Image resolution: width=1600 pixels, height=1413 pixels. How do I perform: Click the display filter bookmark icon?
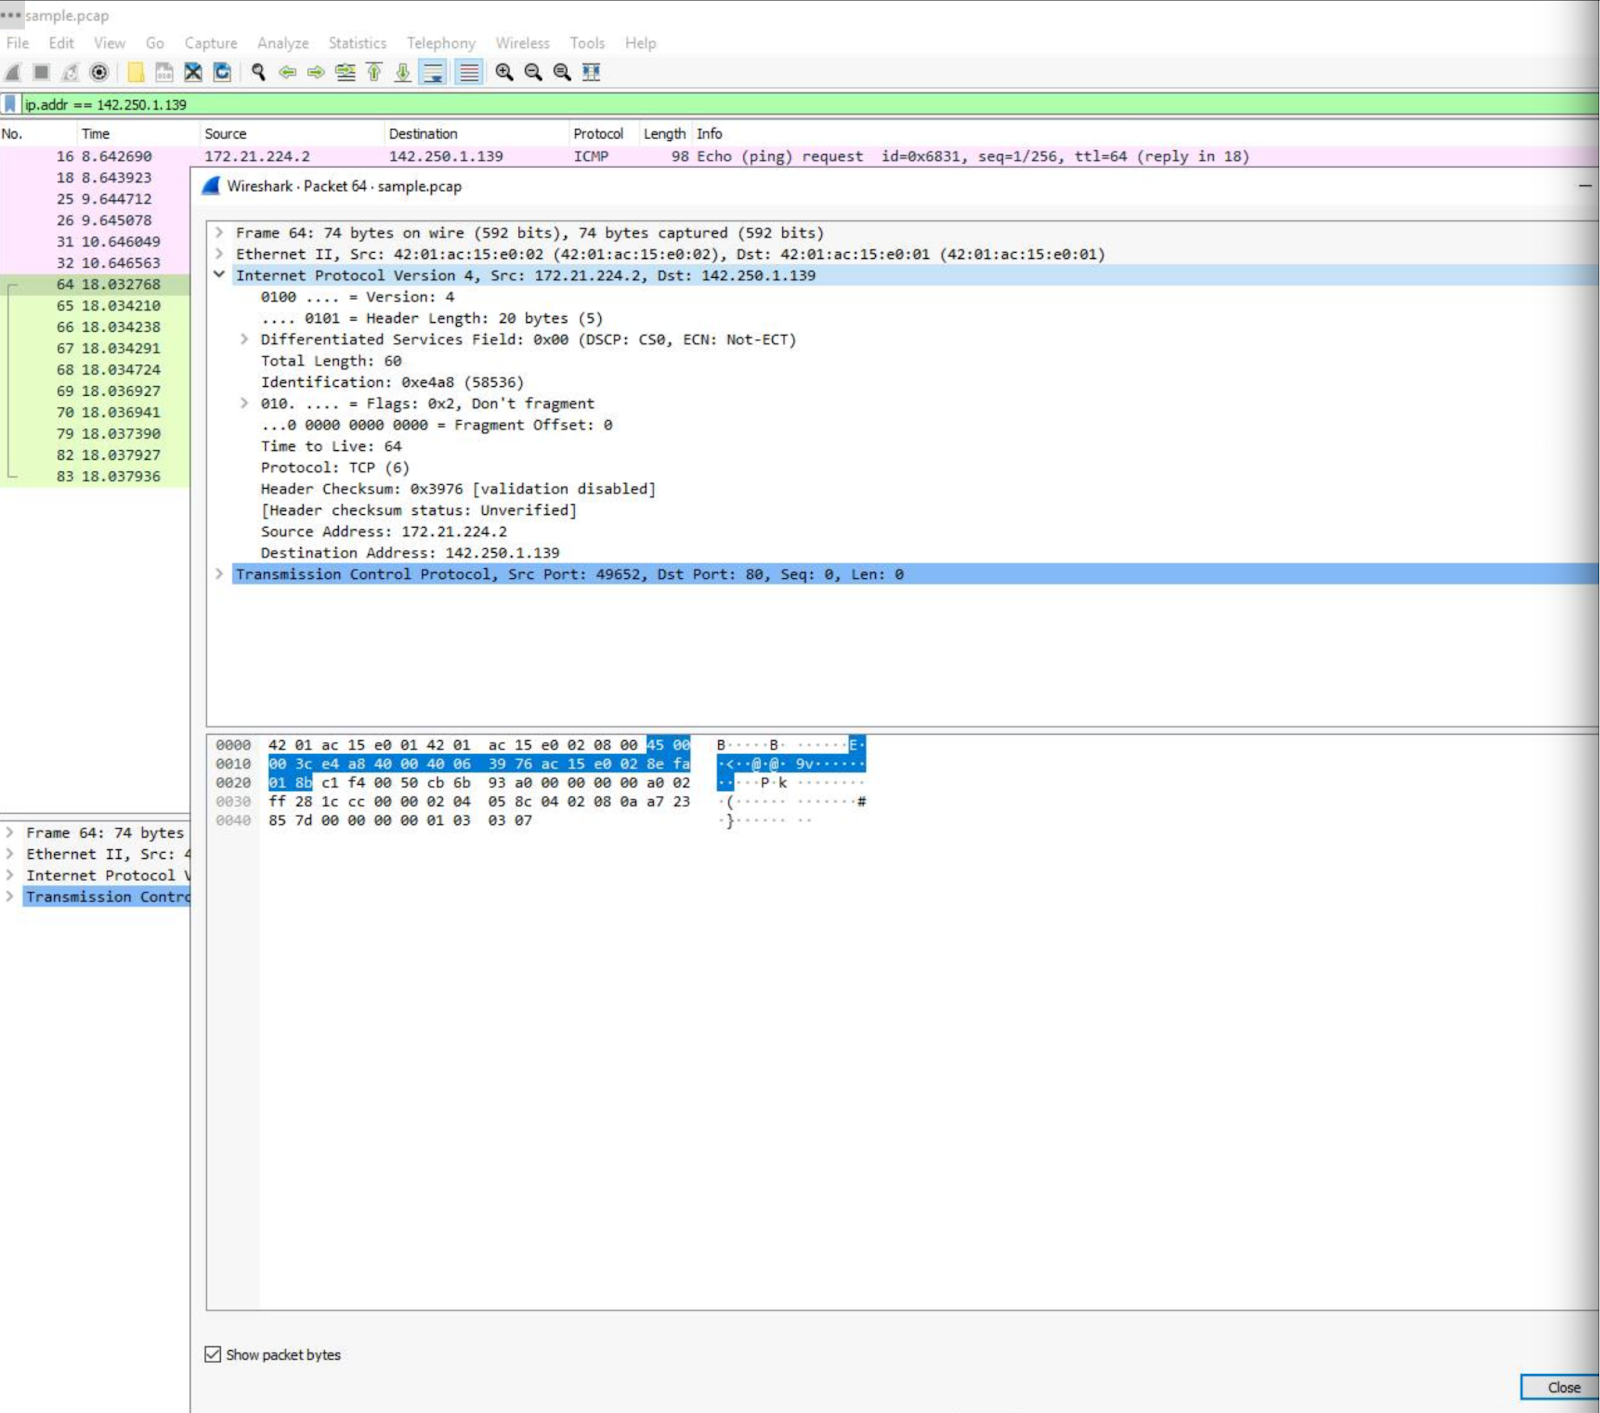[10, 104]
